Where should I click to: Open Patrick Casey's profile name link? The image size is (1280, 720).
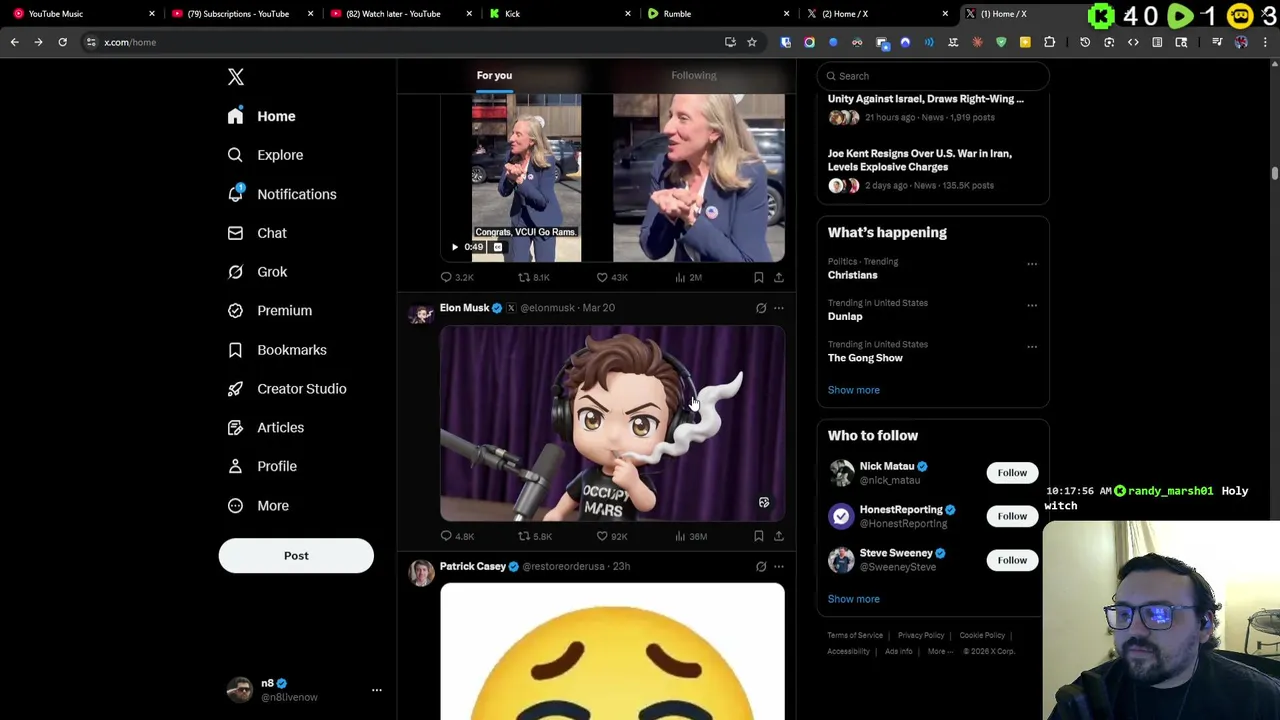(x=473, y=566)
